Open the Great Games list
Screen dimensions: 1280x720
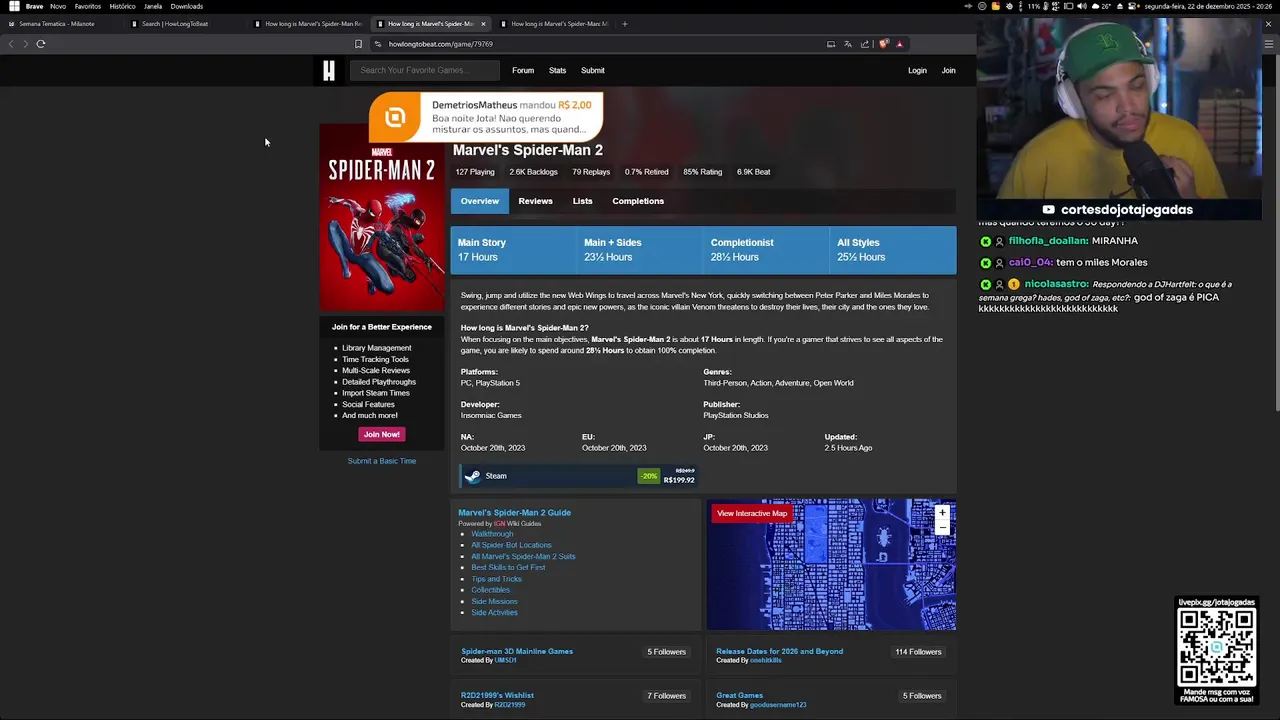tap(739, 695)
